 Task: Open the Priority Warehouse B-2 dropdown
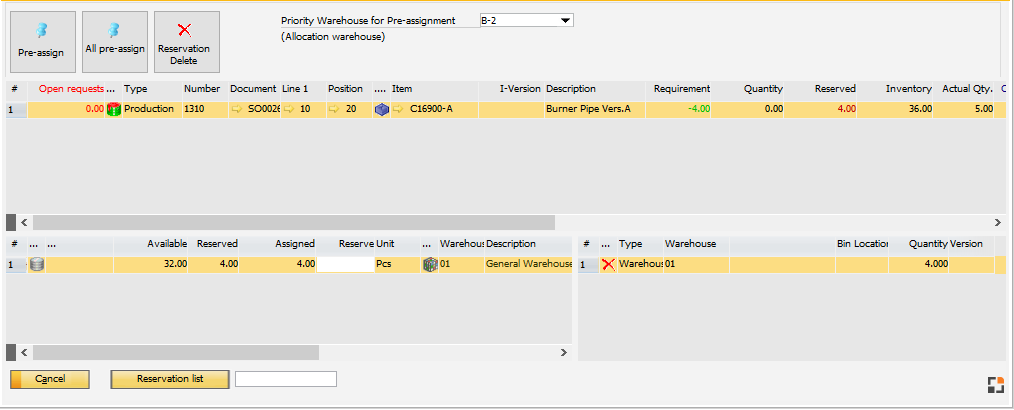coord(566,20)
